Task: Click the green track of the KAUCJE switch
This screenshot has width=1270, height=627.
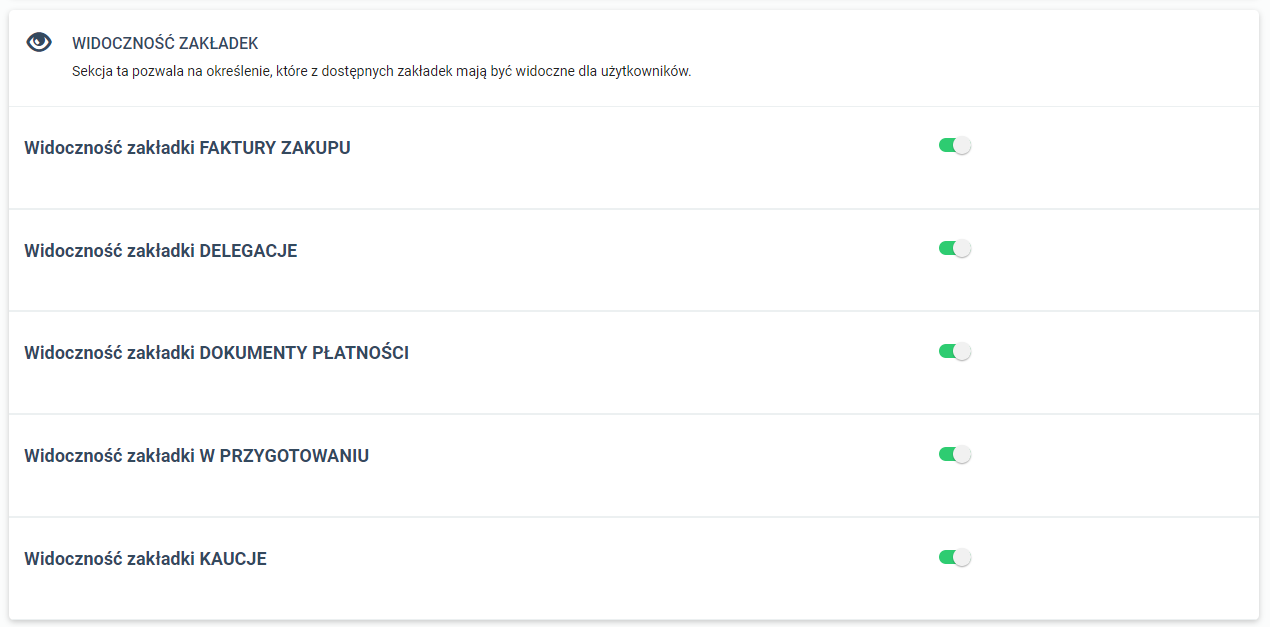Action: (x=946, y=558)
